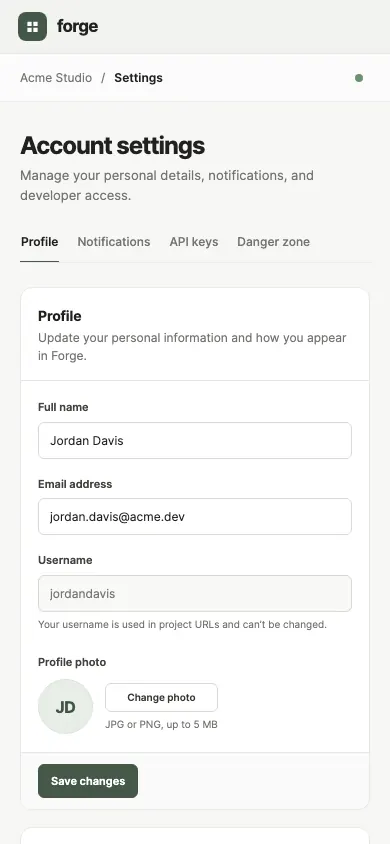Switch to the Danger zone tab
The width and height of the screenshot is (390, 844).
coord(273,242)
